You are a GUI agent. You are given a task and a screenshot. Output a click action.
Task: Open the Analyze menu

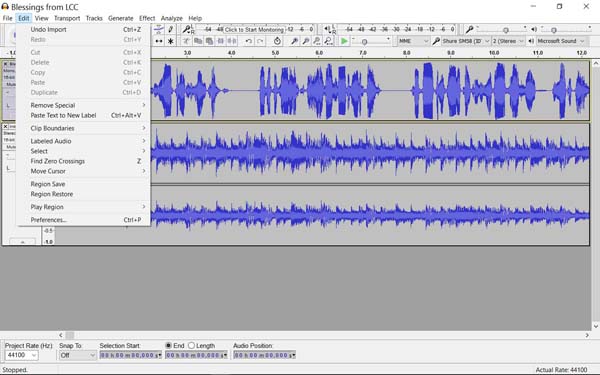[171, 18]
